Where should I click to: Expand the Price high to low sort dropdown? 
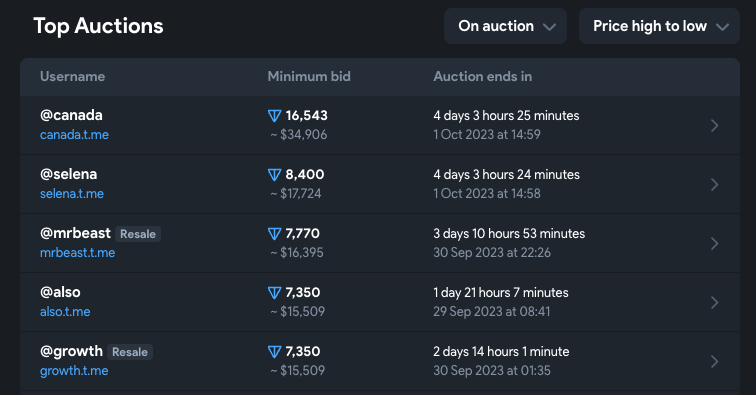pos(659,26)
